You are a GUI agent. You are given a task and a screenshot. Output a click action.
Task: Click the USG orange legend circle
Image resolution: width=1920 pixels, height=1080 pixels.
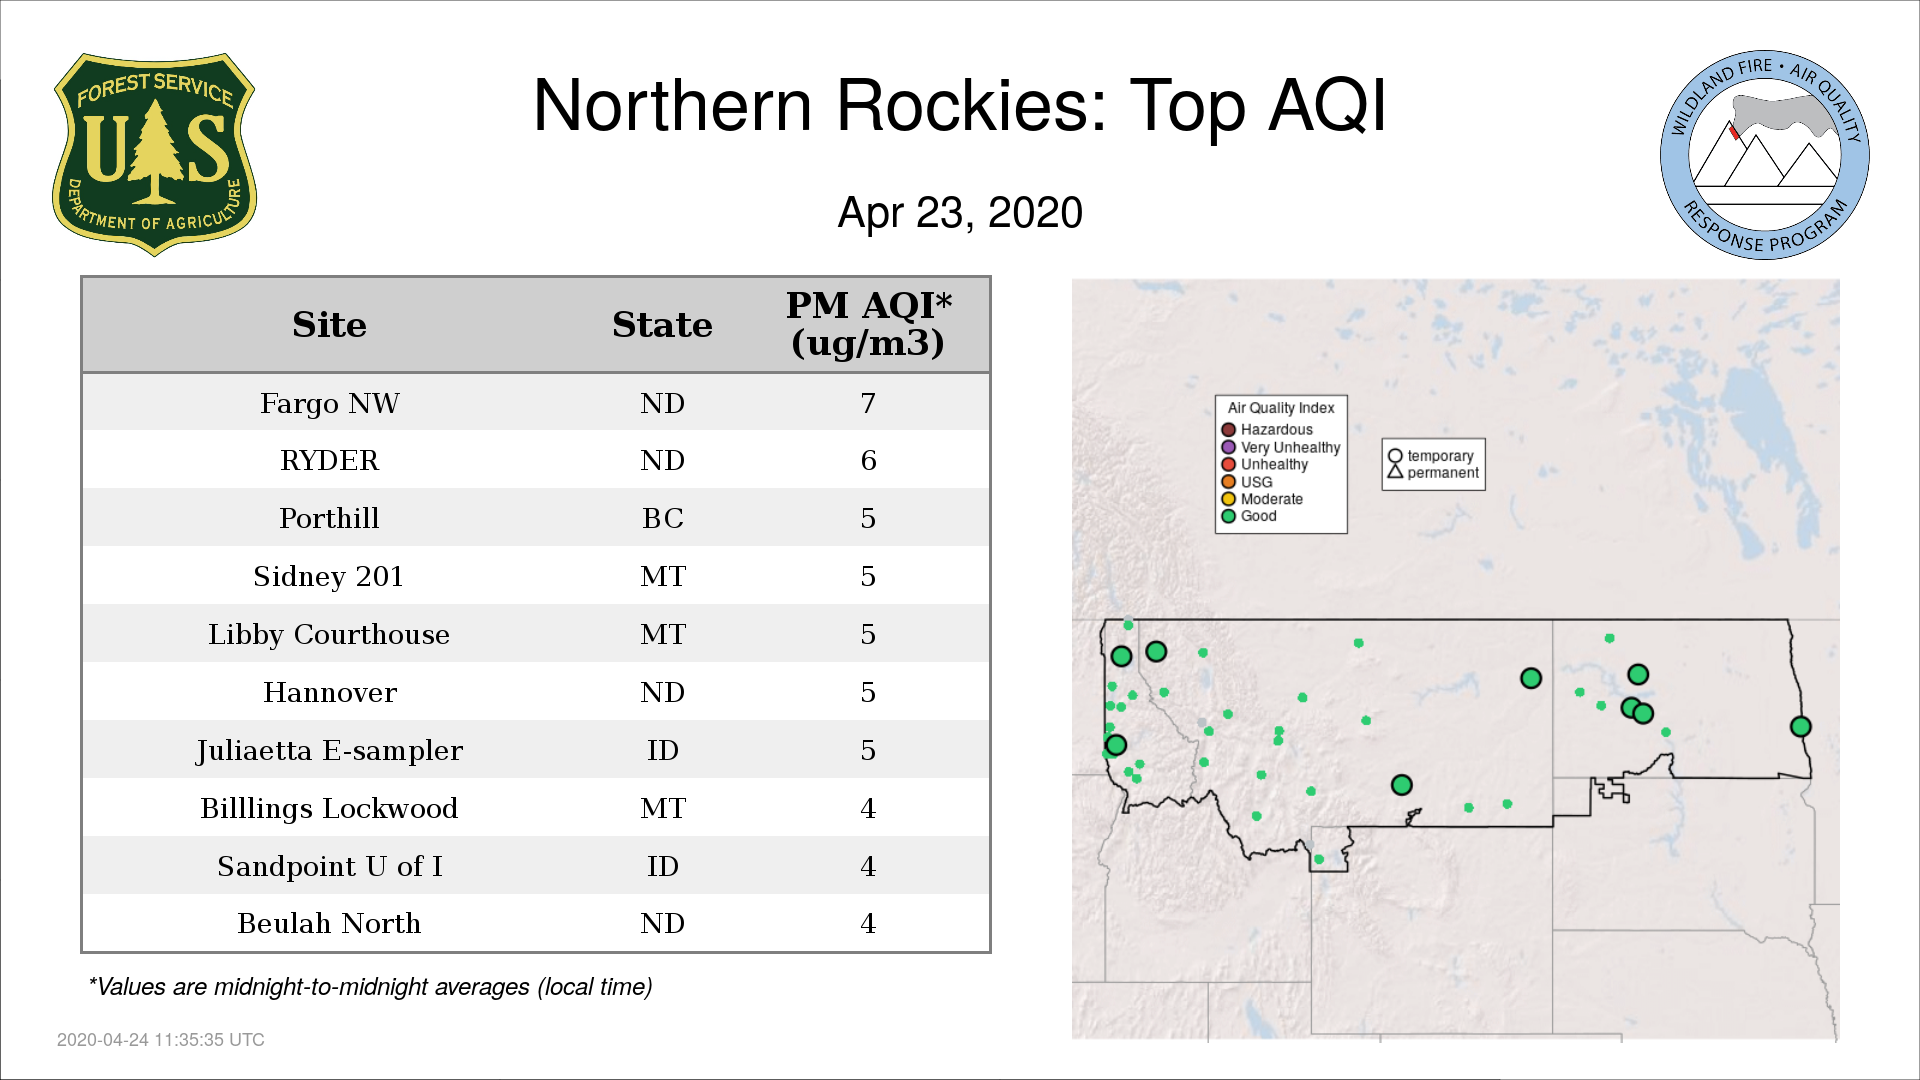[1229, 482]
